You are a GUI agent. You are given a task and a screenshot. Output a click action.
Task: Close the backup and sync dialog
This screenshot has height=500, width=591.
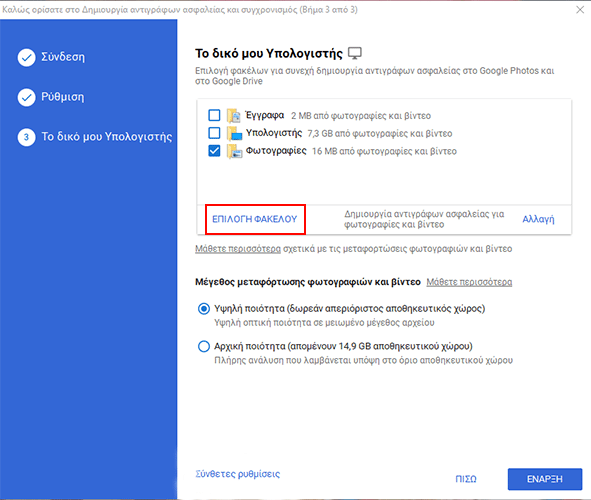pos(580,10)
